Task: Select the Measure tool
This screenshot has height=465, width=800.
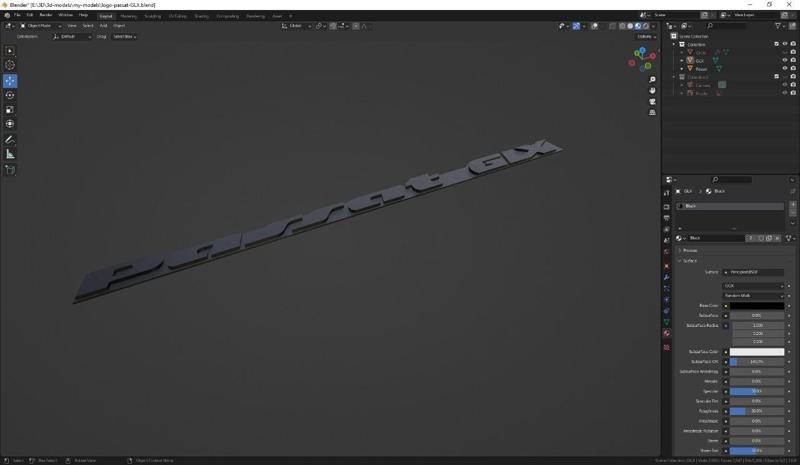Action: pos(10,154)
